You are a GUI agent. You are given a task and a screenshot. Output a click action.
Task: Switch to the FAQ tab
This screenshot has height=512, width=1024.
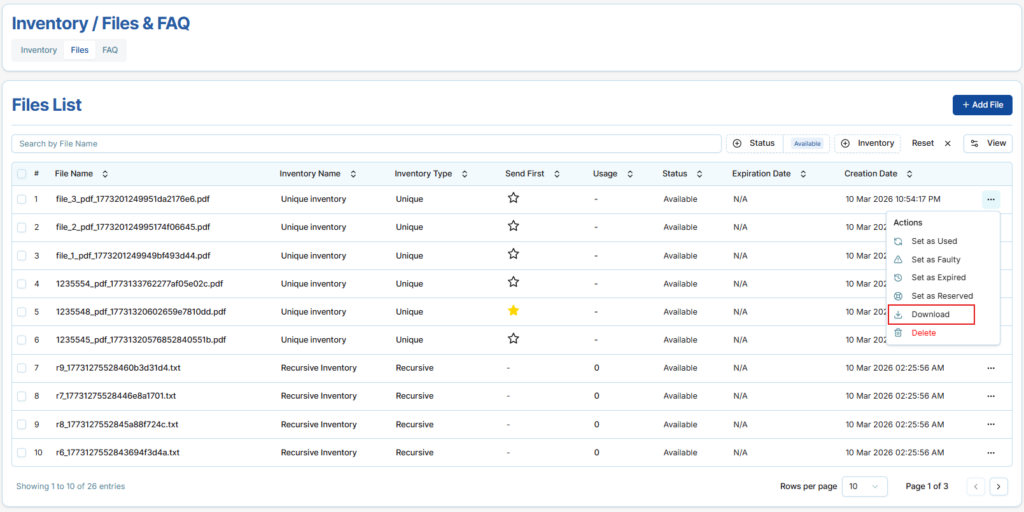click(110, 50)
